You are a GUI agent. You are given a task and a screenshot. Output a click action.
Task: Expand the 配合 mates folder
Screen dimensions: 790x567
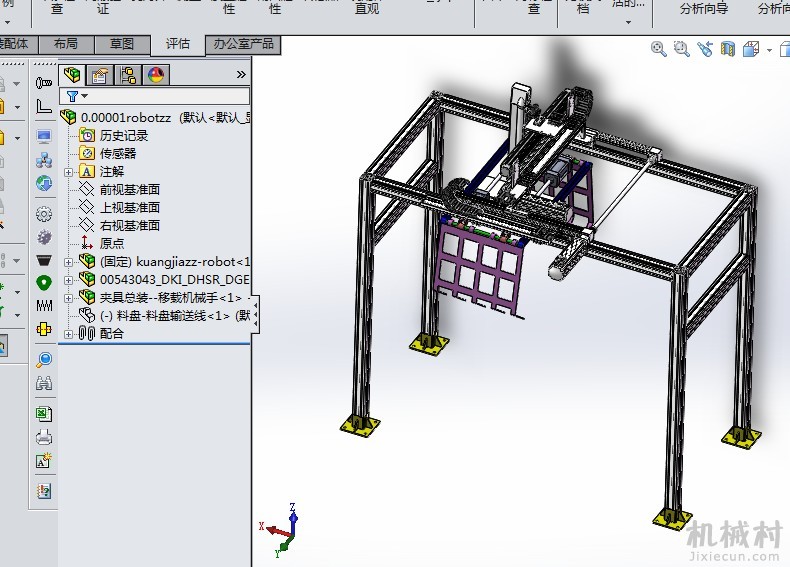[69, 334]
